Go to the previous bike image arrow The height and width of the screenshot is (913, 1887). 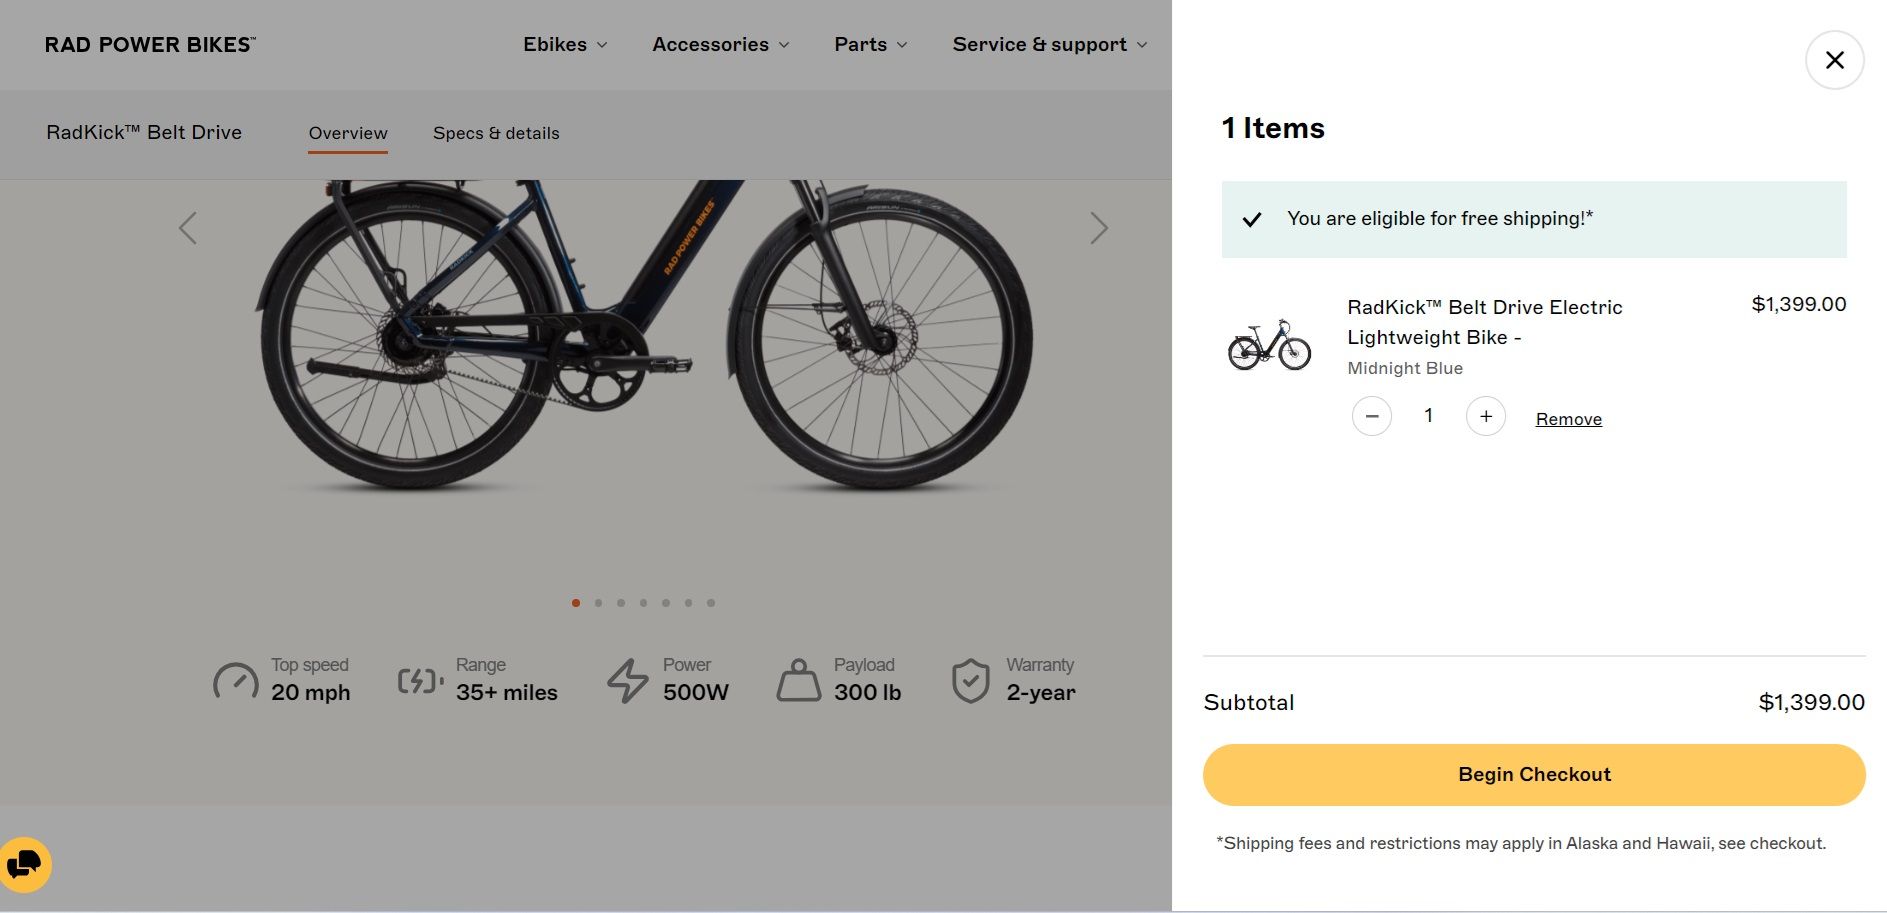188,229
